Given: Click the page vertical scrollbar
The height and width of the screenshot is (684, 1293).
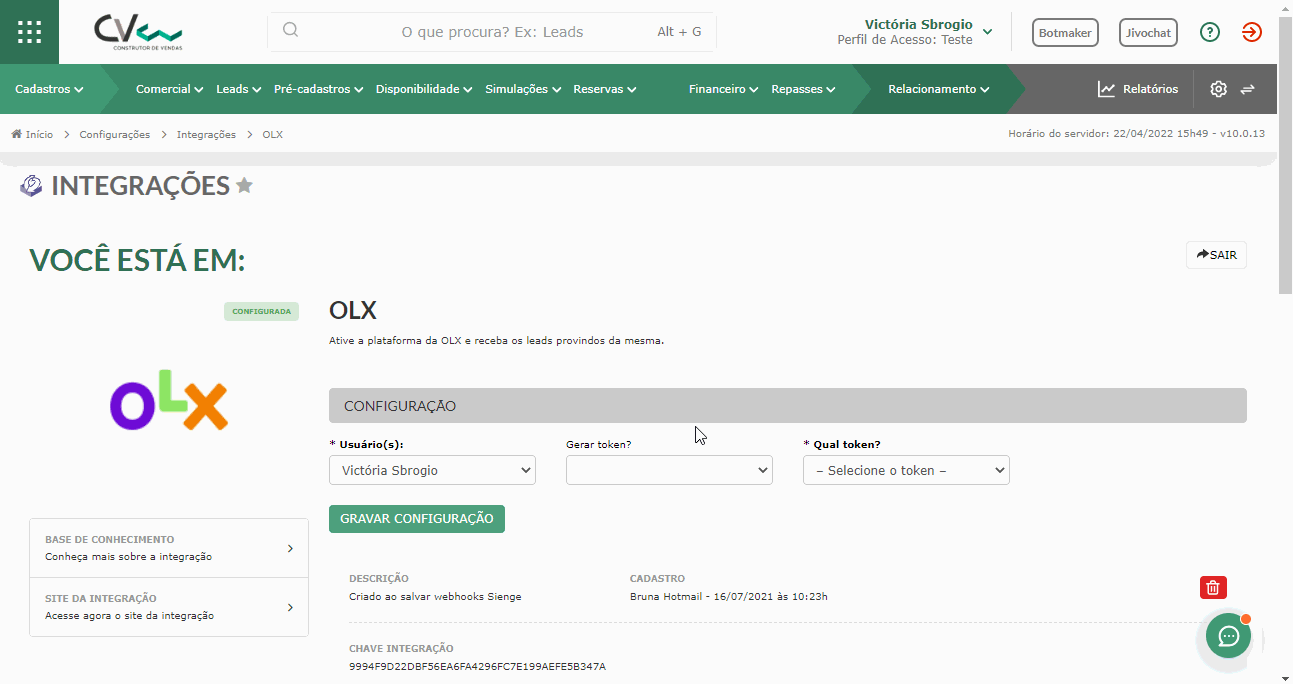Looking at the screenshot, I should coord(1285,155).
